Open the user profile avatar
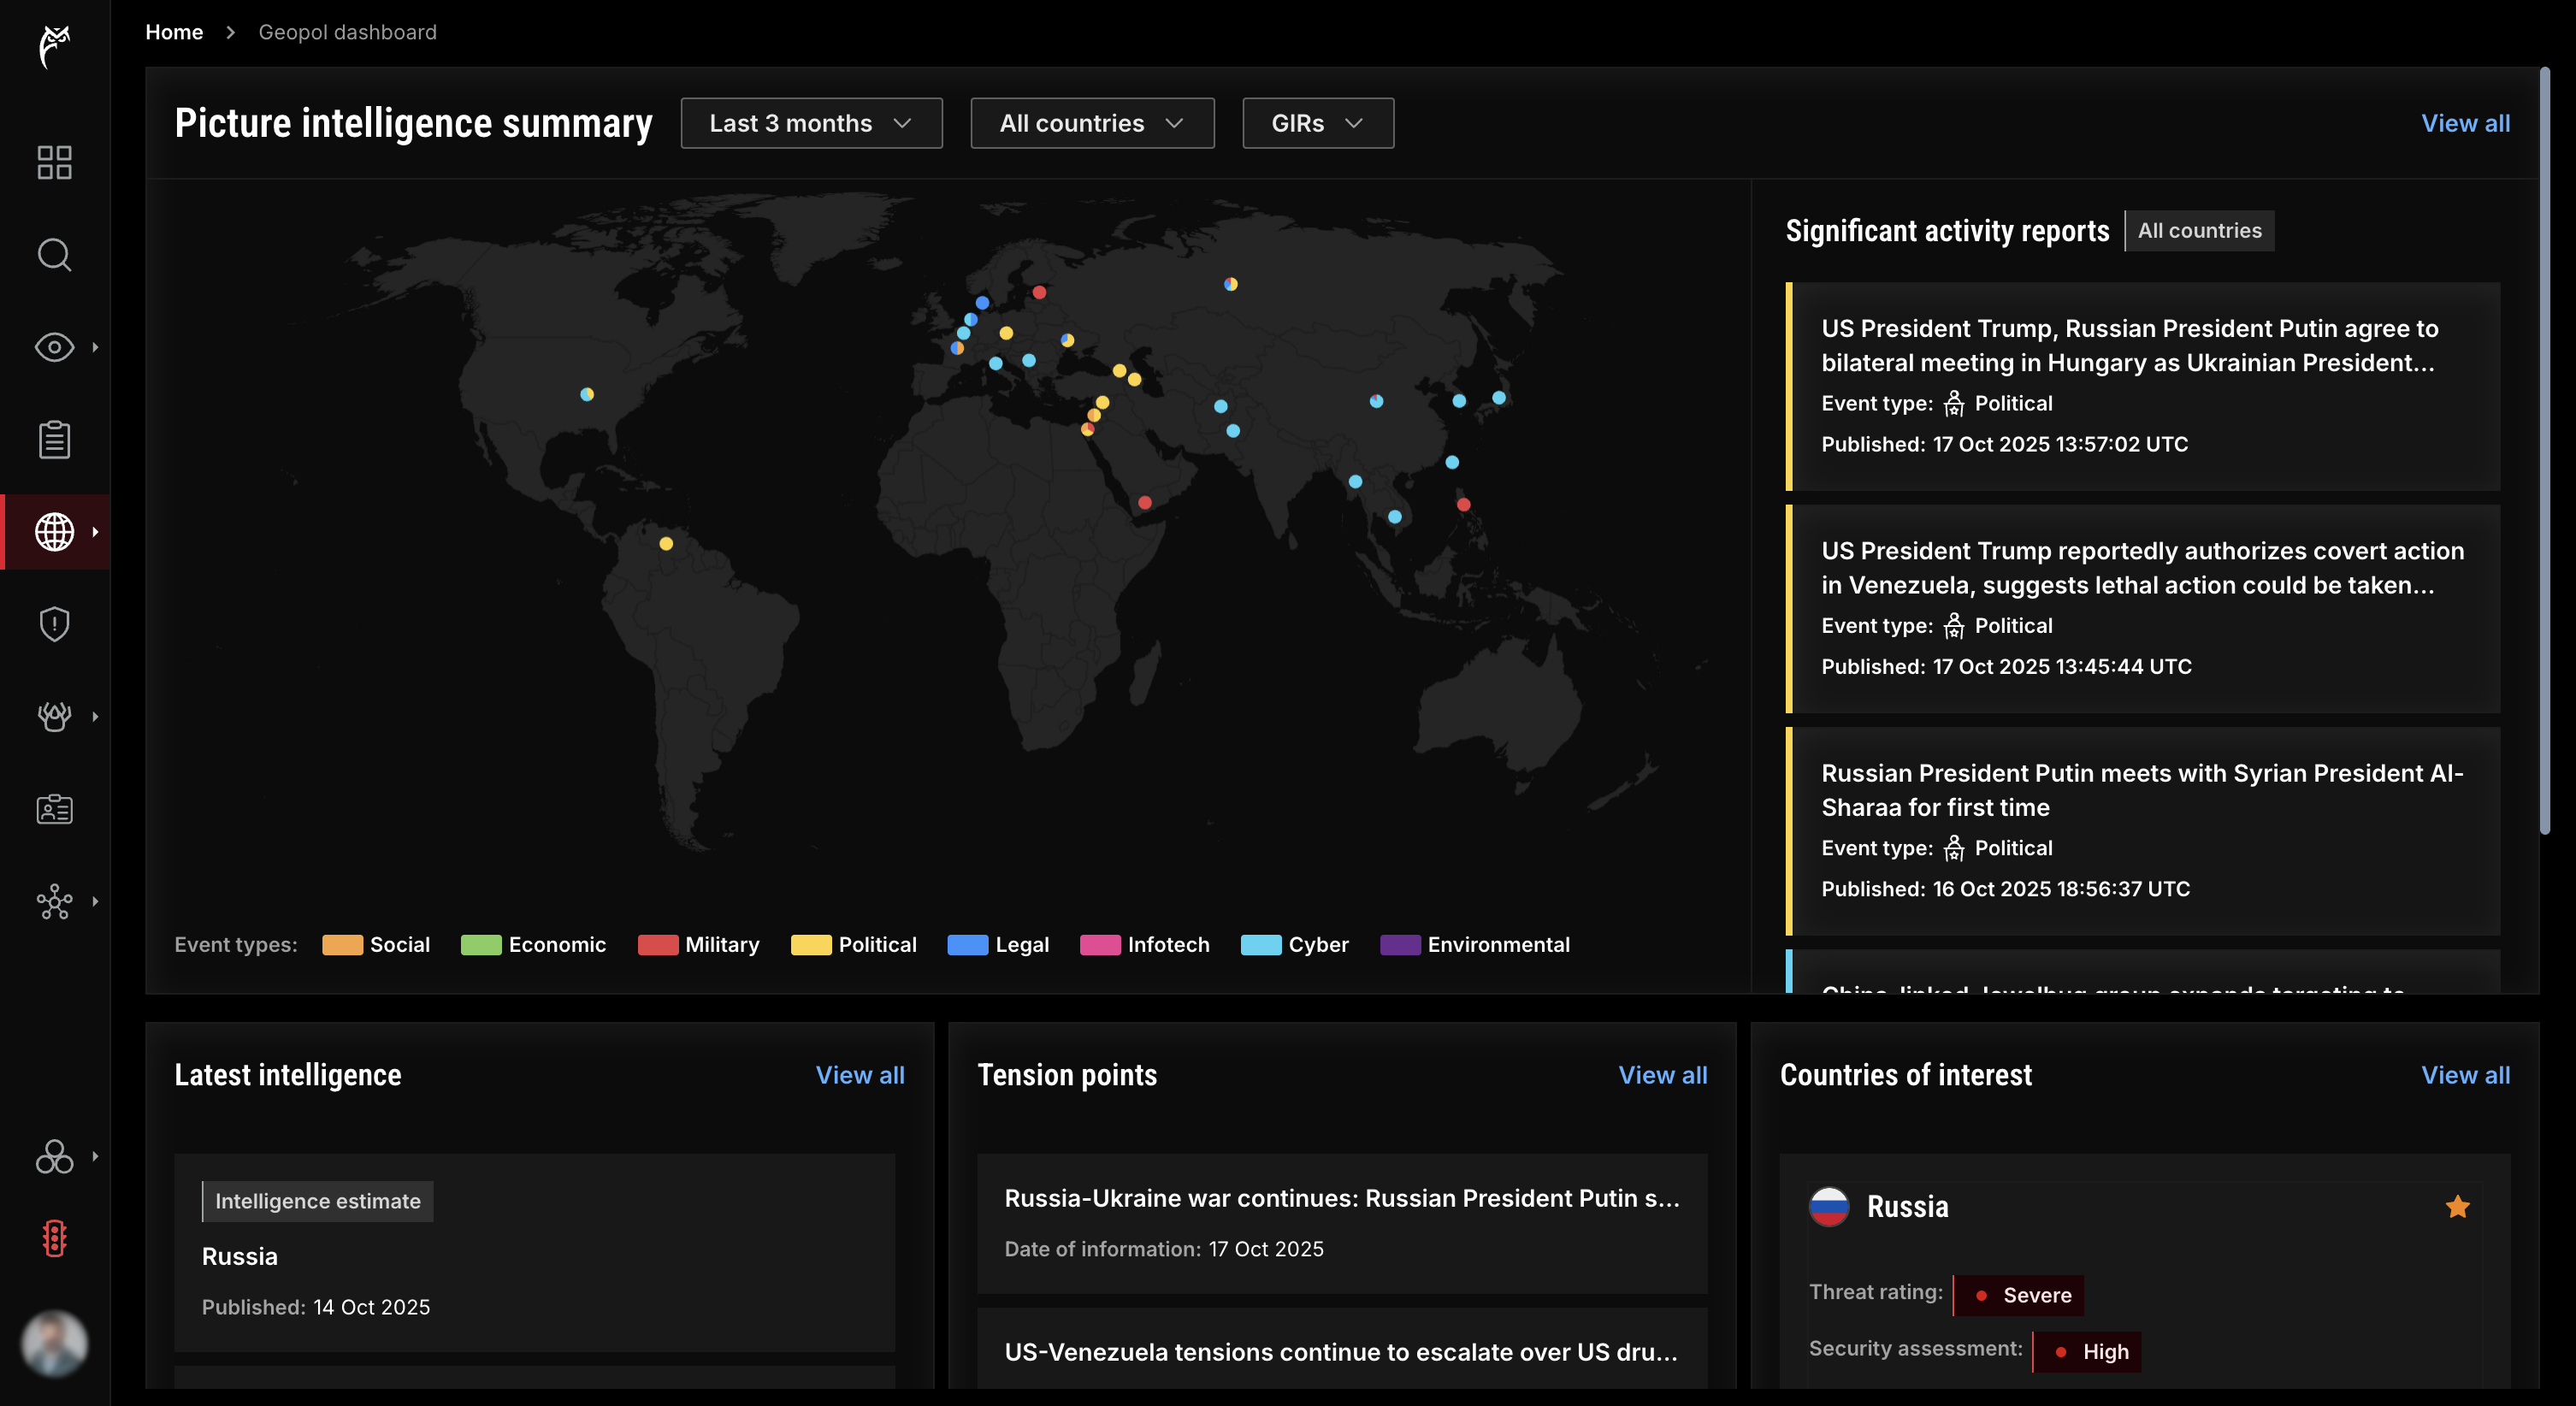The width and height of the screenshot is (2576, 1406). tap(54, 1343)
